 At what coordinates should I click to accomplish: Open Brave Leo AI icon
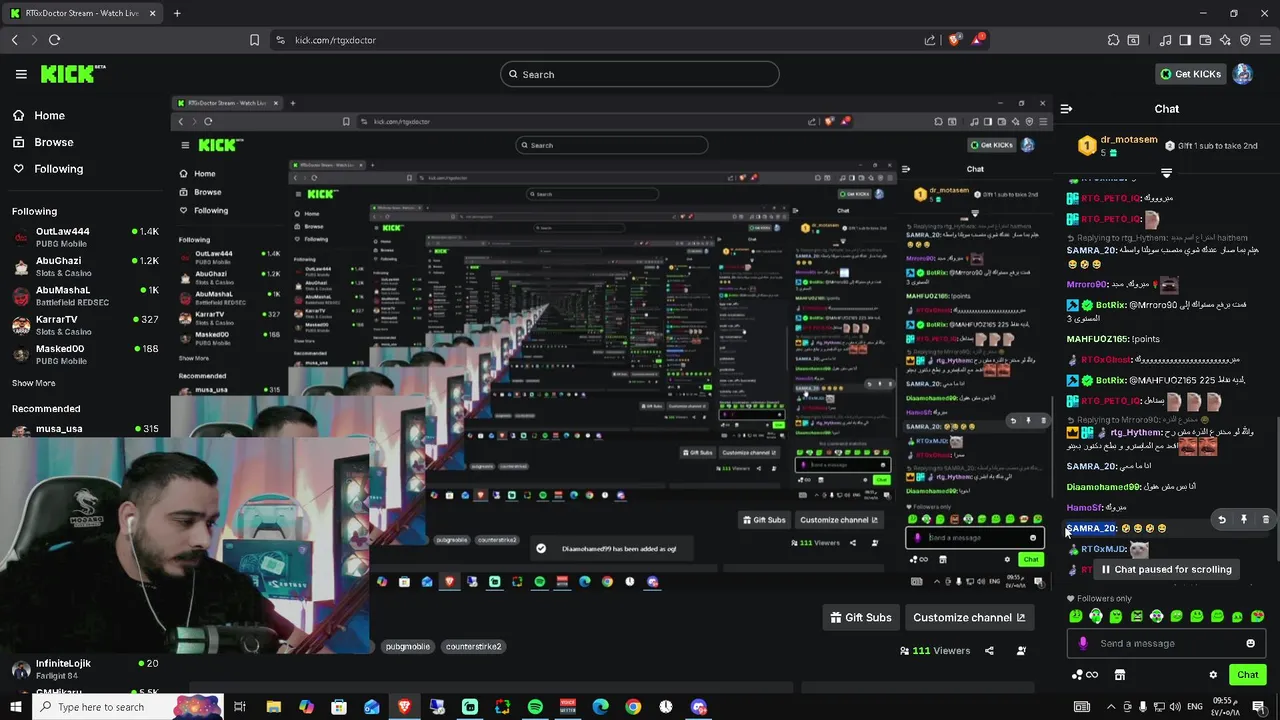(1225, 40)
